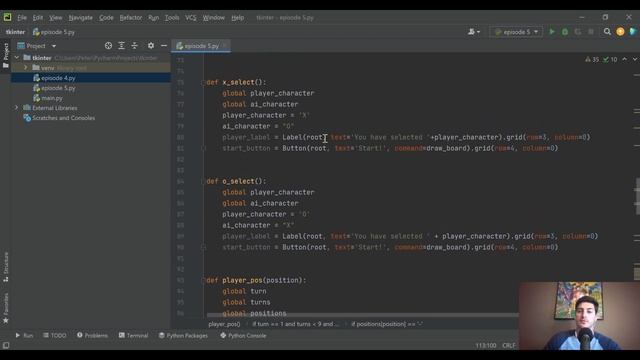Screen dimensions: 640x360
Task: Open Python Packages tool window
Action: point(183,336)
